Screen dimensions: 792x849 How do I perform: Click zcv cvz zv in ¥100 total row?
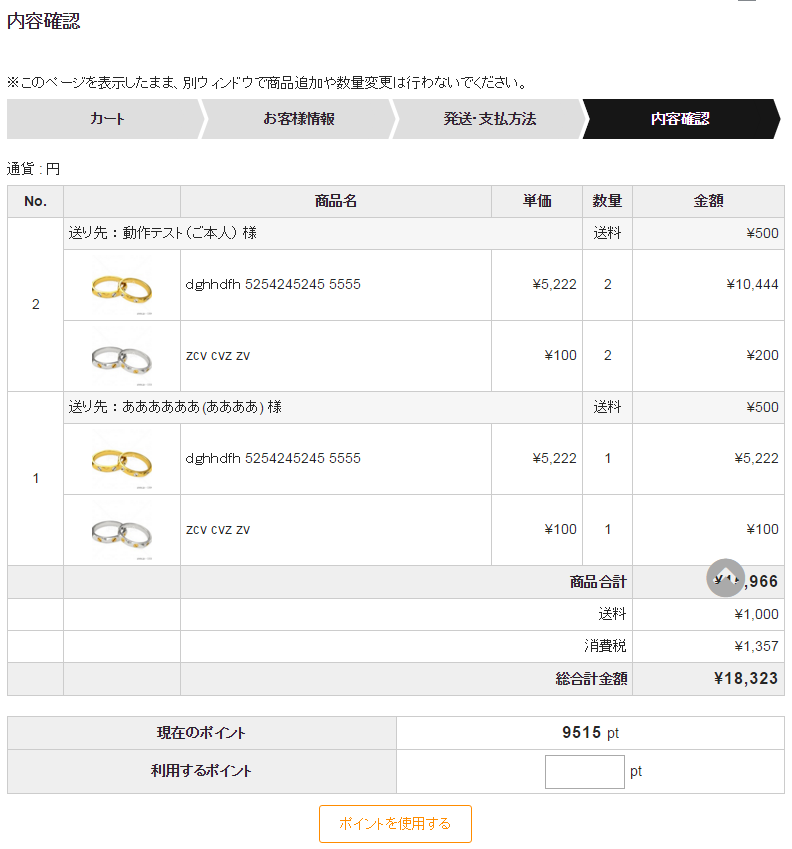218,530
